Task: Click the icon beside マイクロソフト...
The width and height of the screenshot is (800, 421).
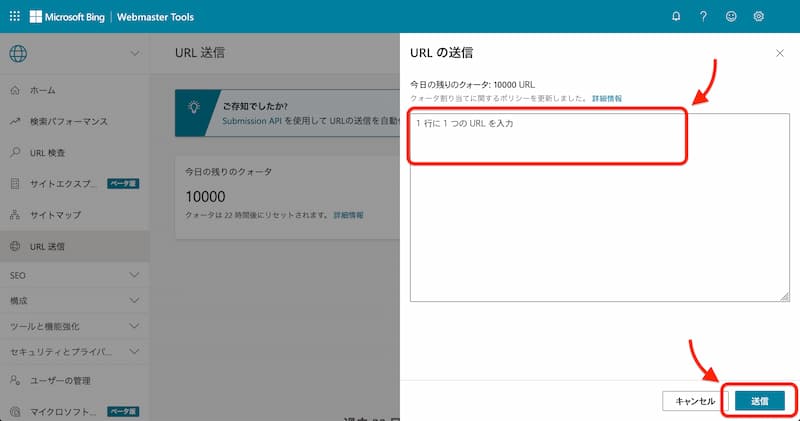Action: (x=15, y=411)
